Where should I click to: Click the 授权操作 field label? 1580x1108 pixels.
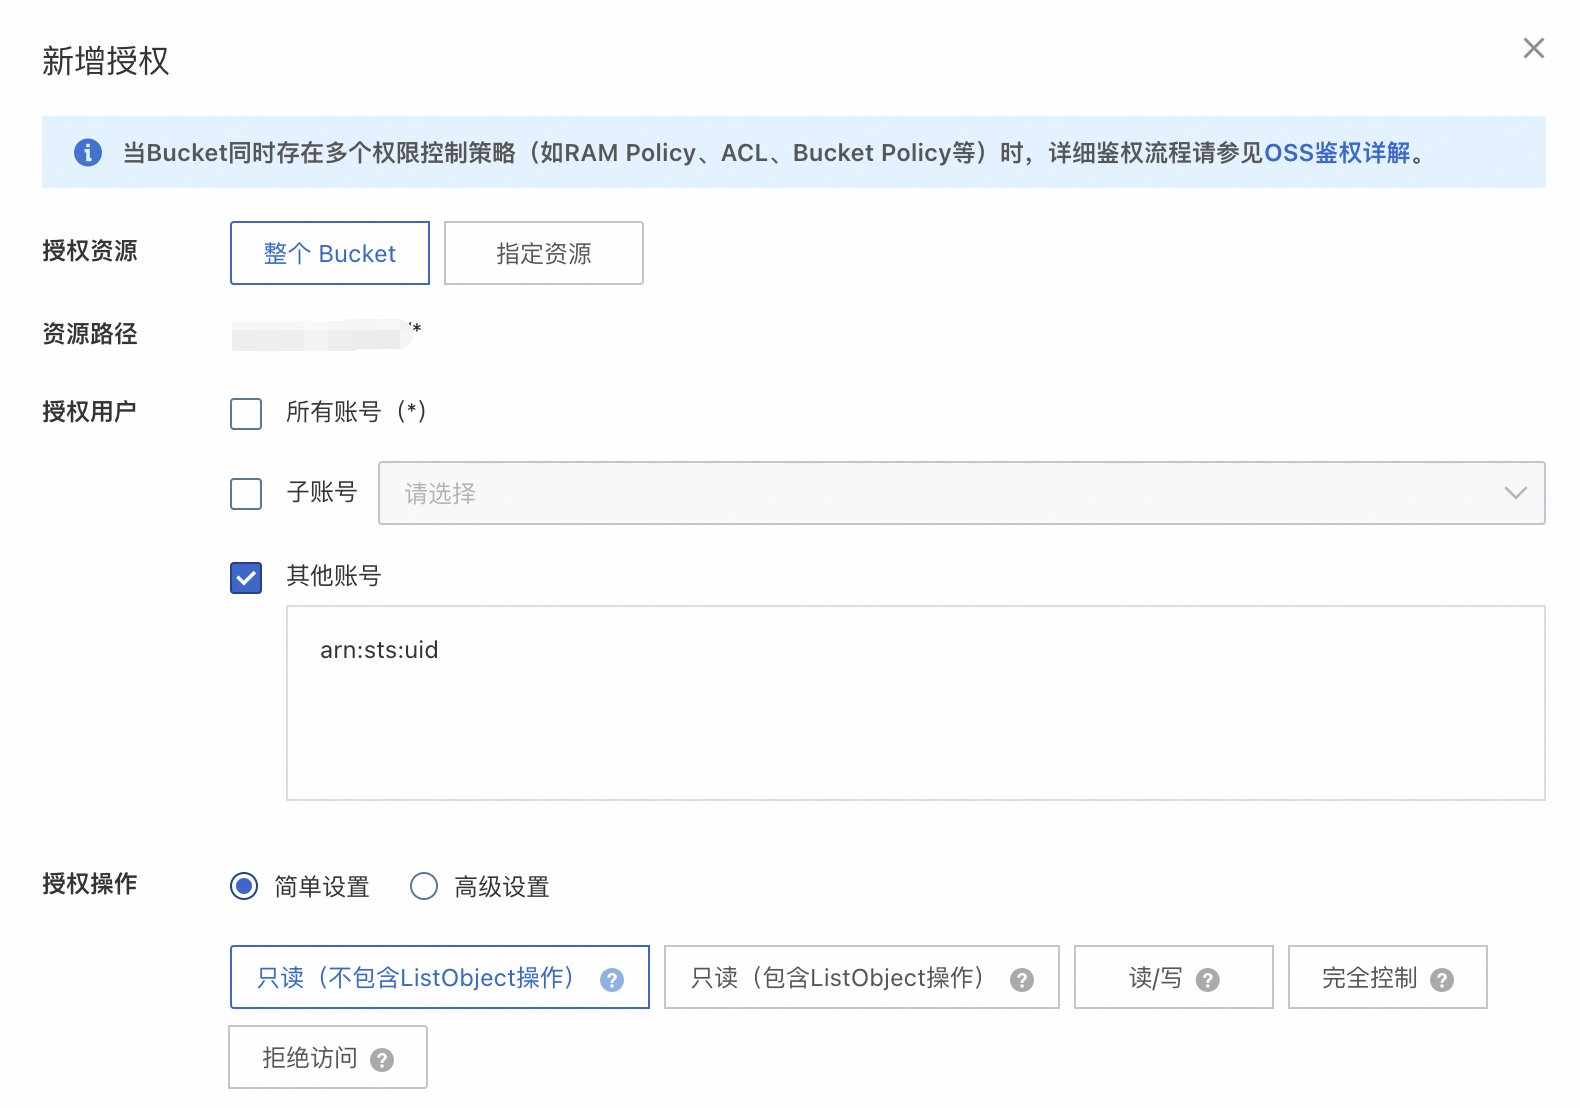click(x=90, y=884)
